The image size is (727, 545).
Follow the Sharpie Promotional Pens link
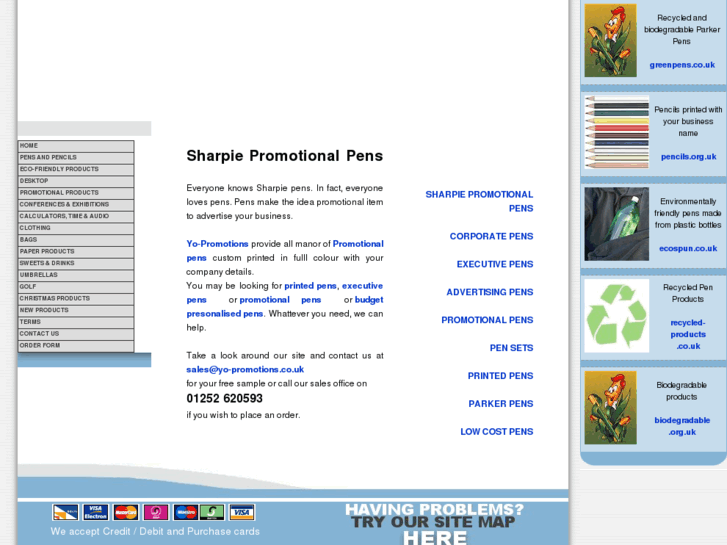(x=479, y=201)
